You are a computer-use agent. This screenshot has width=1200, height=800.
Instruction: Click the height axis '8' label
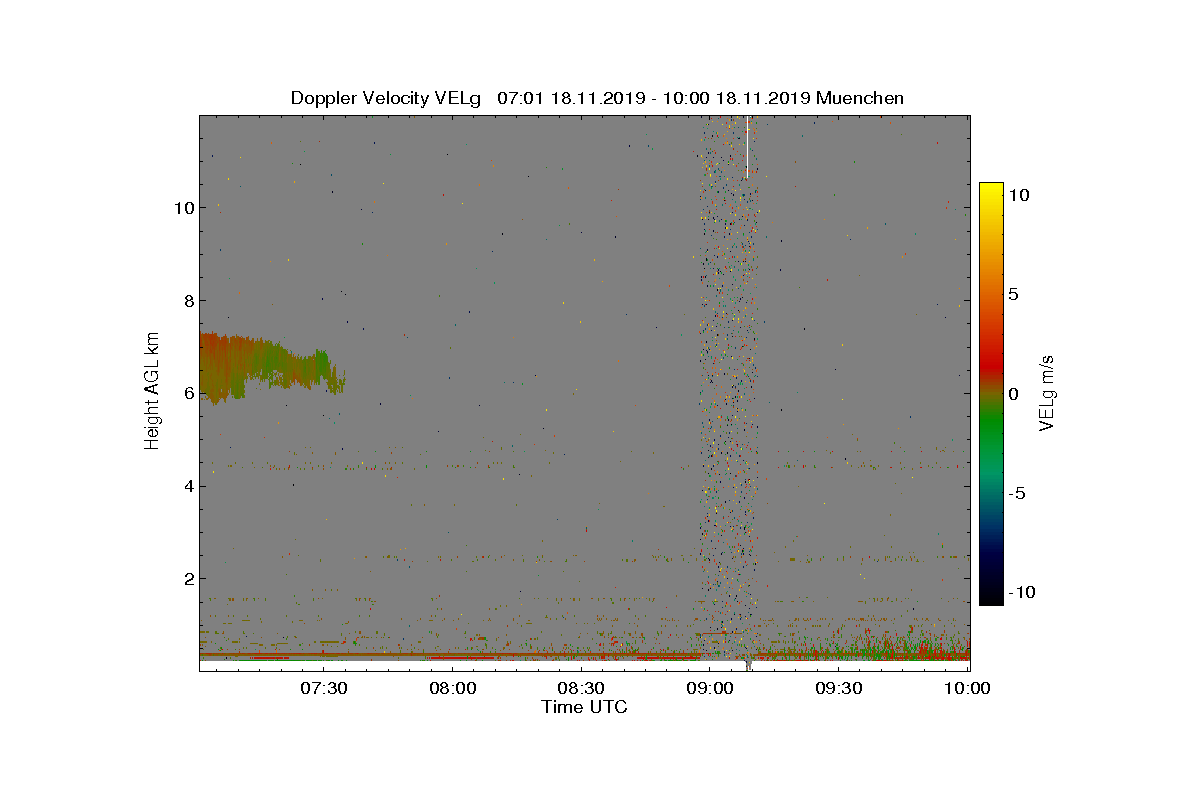(188, 300)
